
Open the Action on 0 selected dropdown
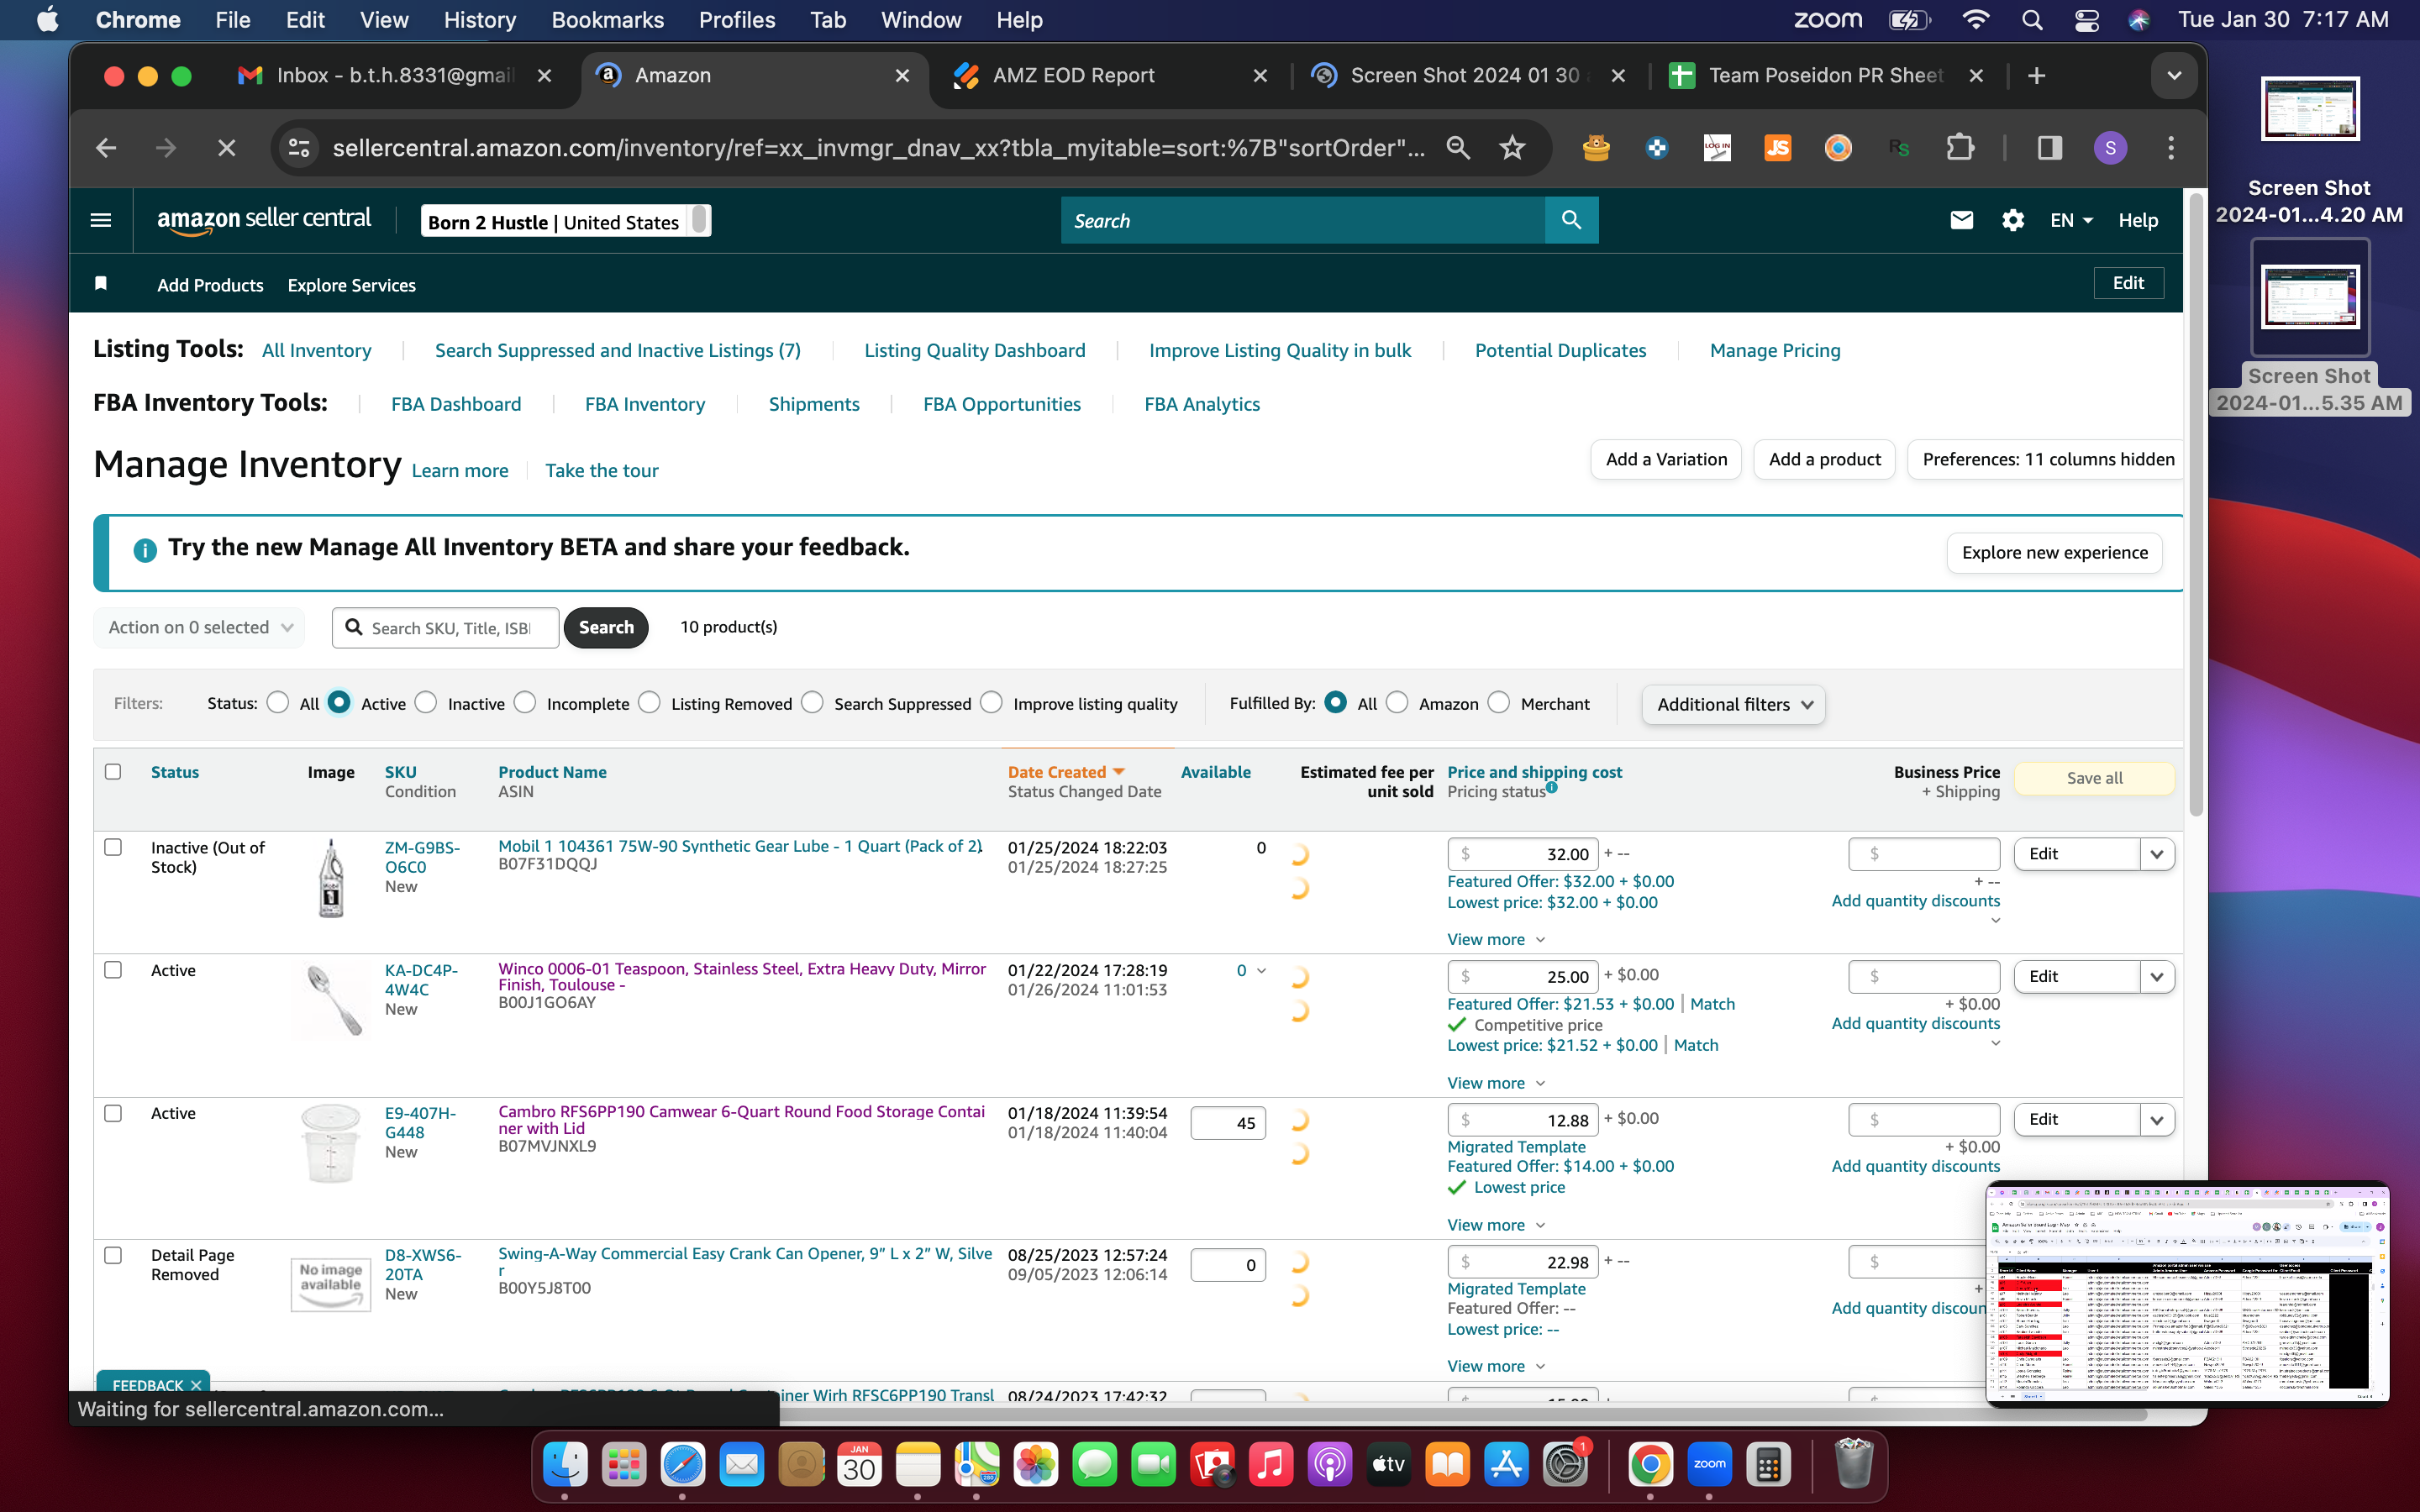click(199, 627)
